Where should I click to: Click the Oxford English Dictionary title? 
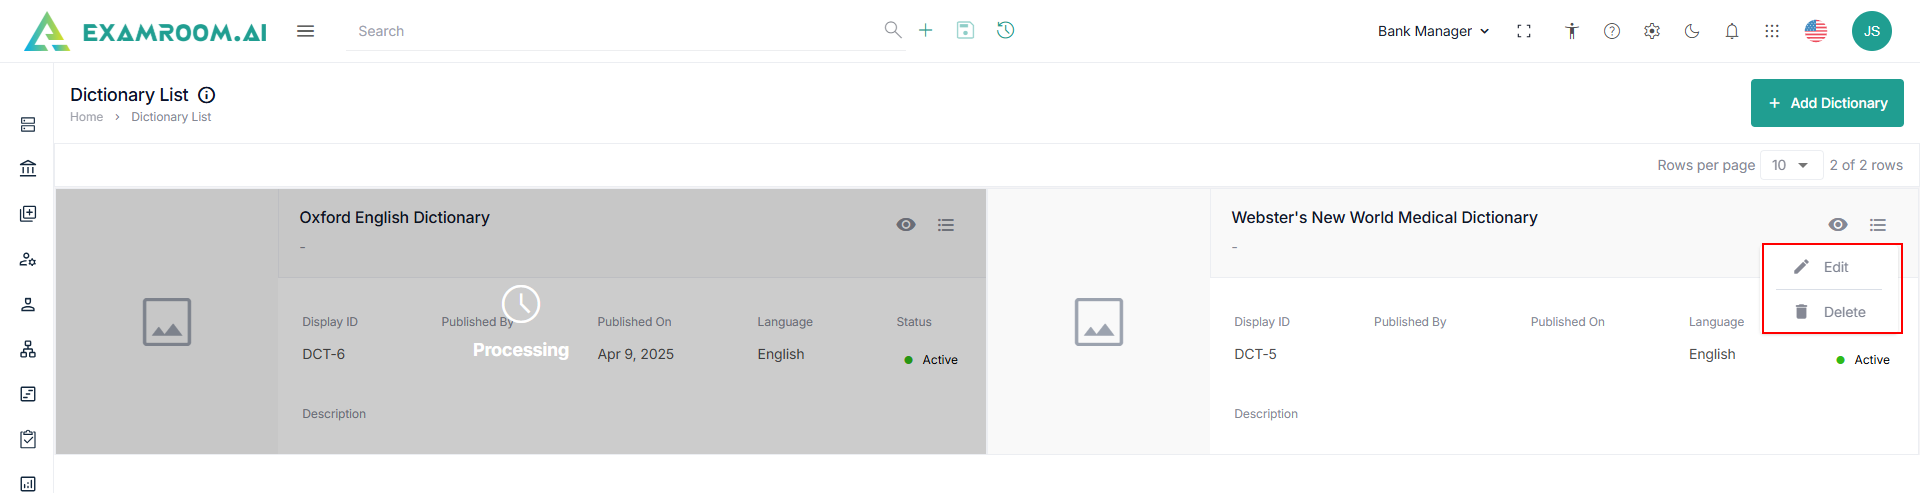click(x=394, y=217)
